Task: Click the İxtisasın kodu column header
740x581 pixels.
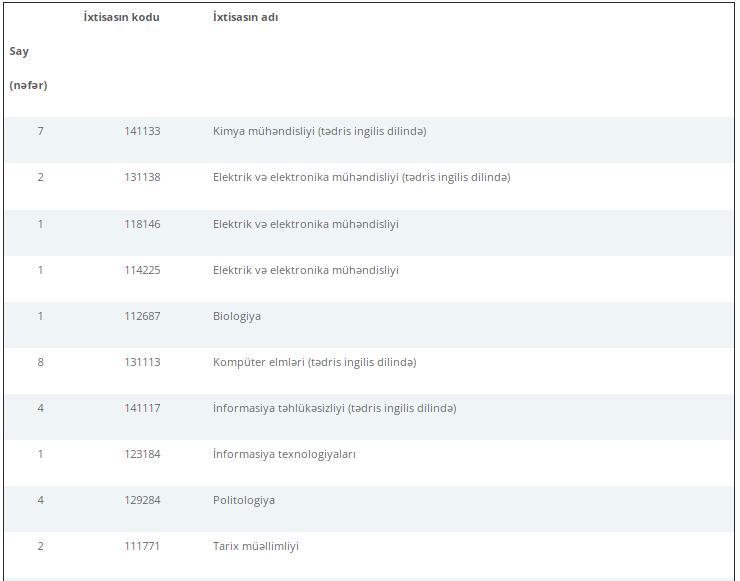Action: click(121, 17)
